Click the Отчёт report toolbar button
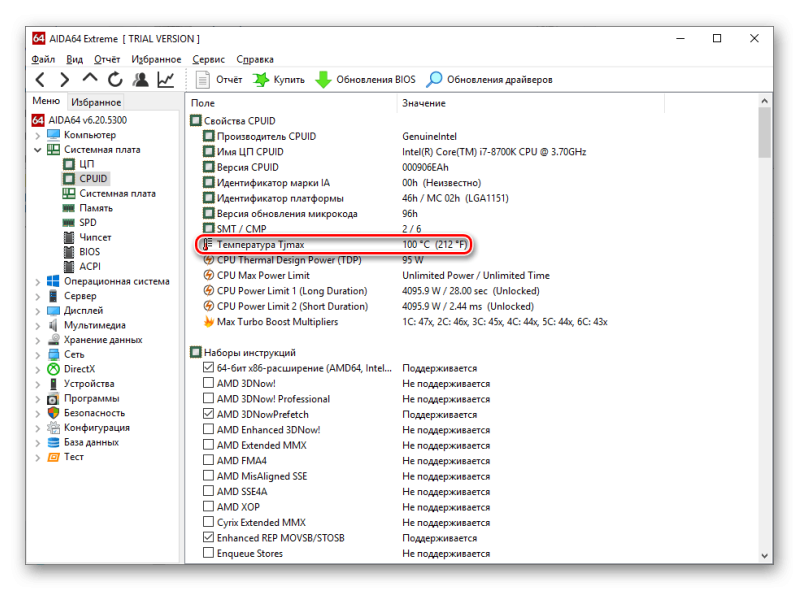The width and height of the screenshot is (800, 591). click(219, 80)
